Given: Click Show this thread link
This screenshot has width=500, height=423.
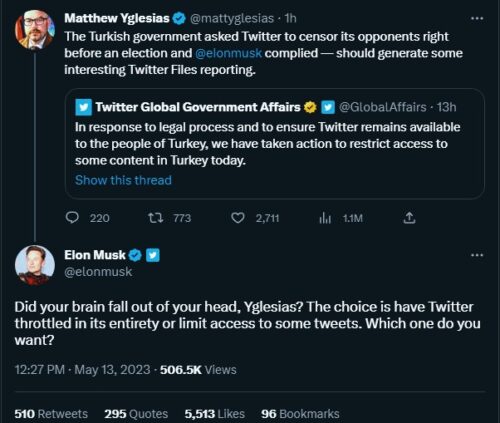Looking at the screenshot, I should 123,180.
